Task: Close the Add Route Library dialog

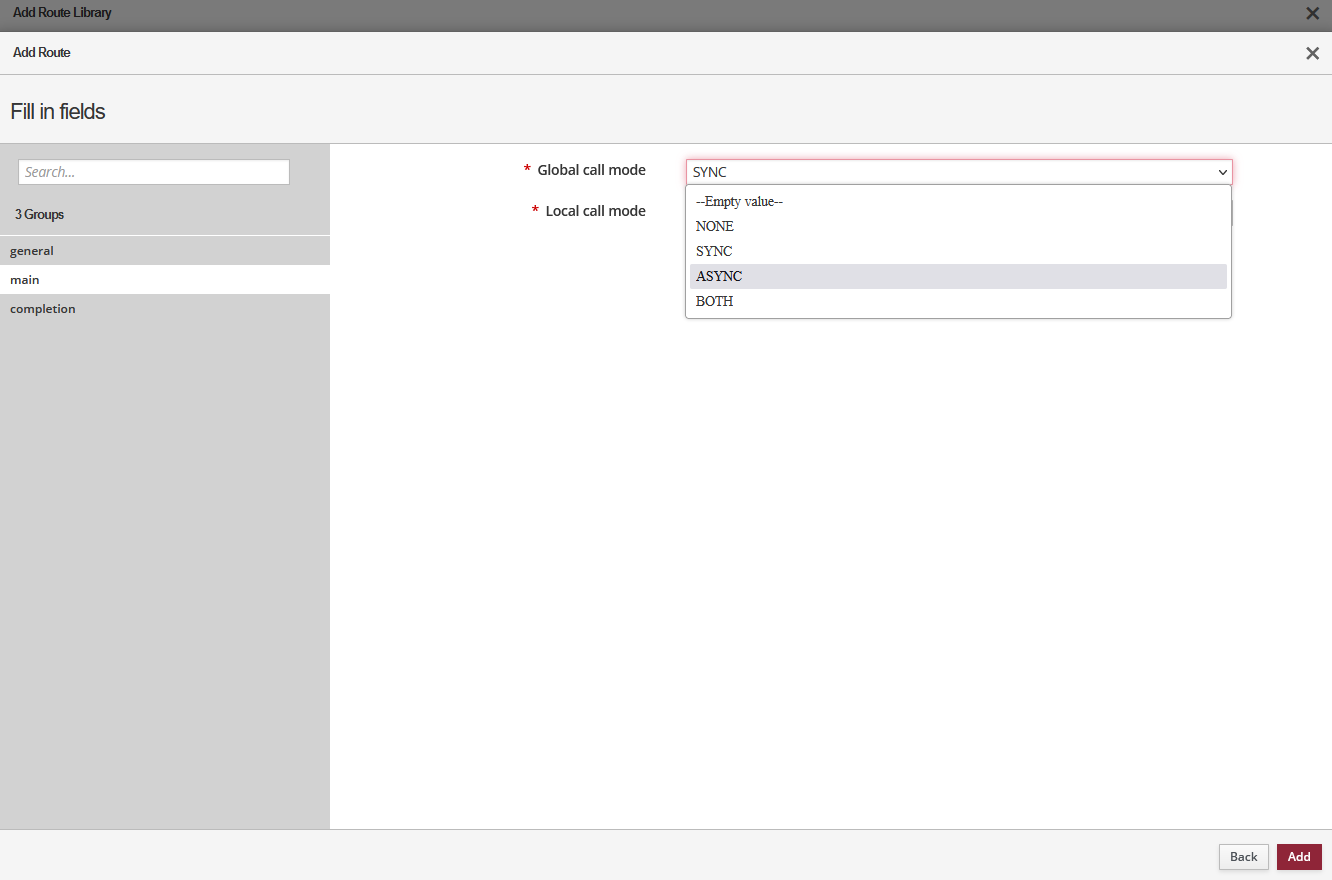Action: (x=1312, y=14)
